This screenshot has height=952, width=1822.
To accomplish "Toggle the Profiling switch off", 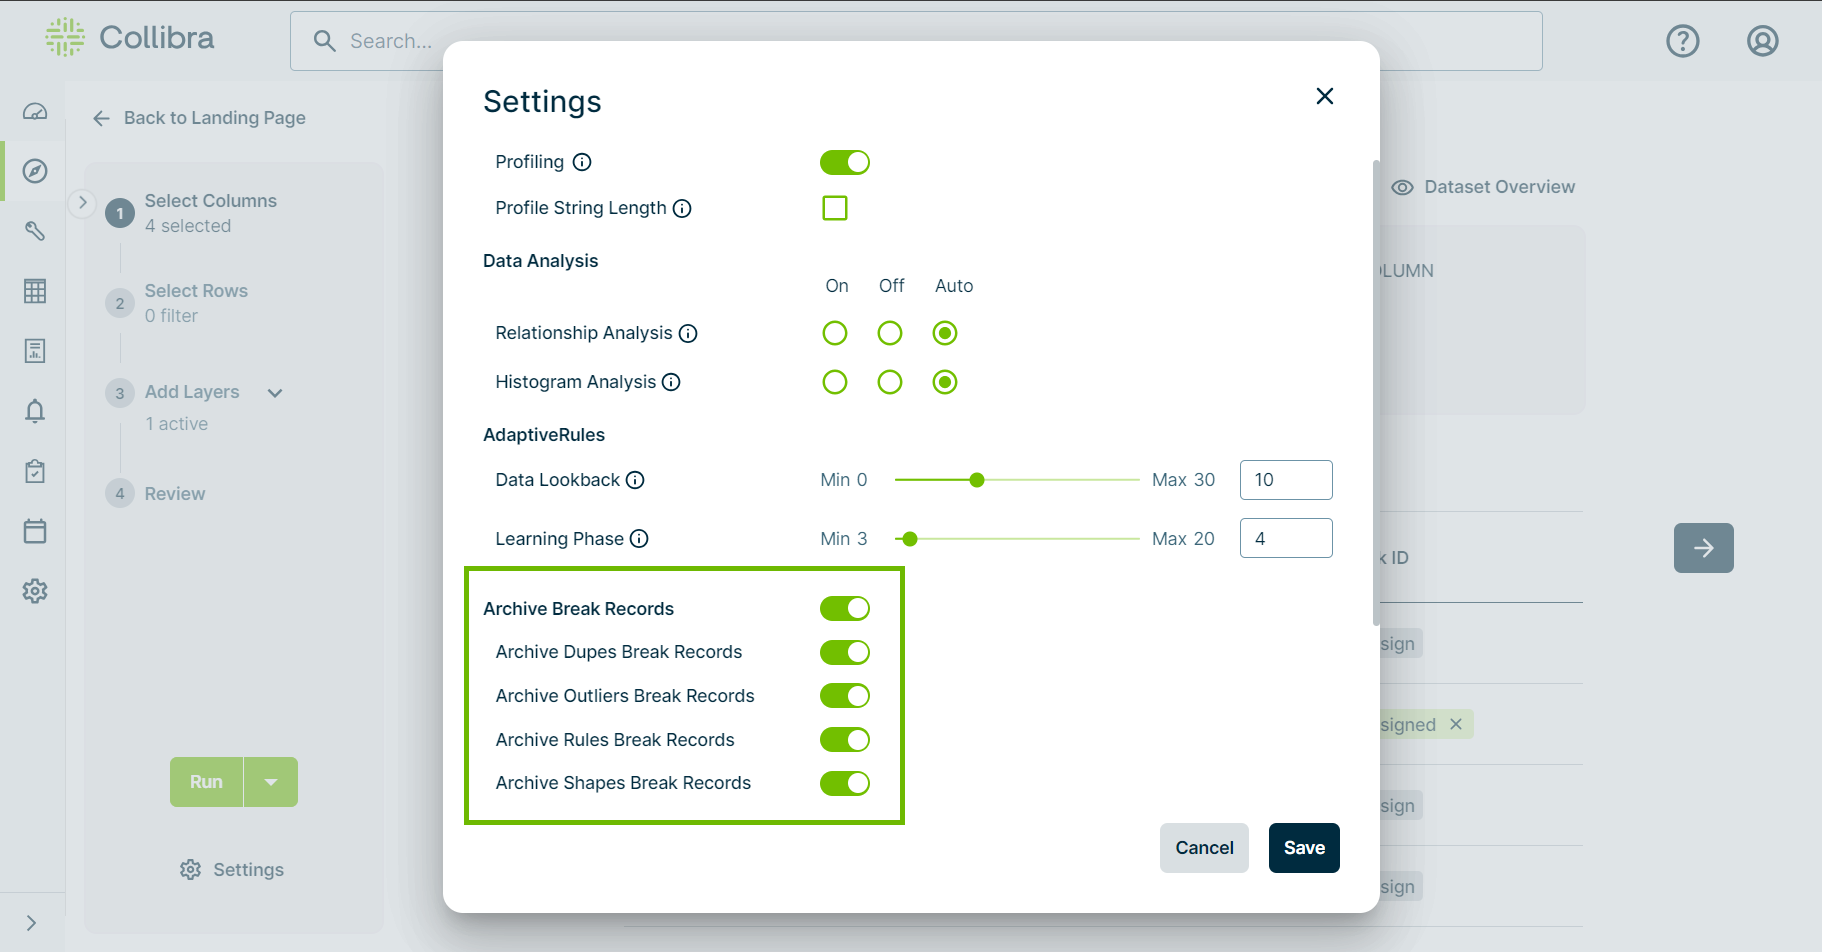I will pos(845,162).
